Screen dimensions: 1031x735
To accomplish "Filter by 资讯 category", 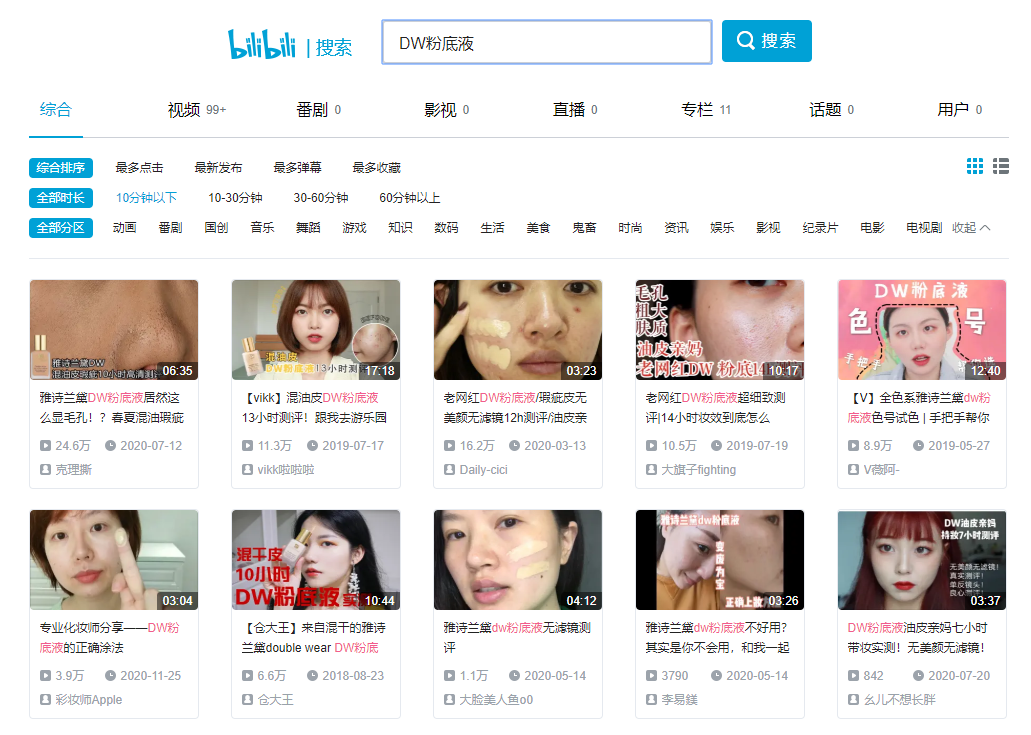I will pyautogui.click(x=677, y=228).
